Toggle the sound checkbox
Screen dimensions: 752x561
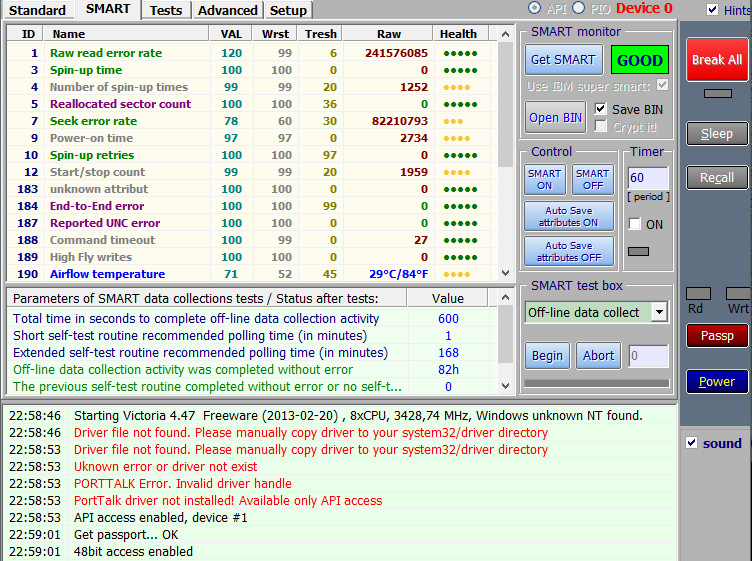click(692, 443)
